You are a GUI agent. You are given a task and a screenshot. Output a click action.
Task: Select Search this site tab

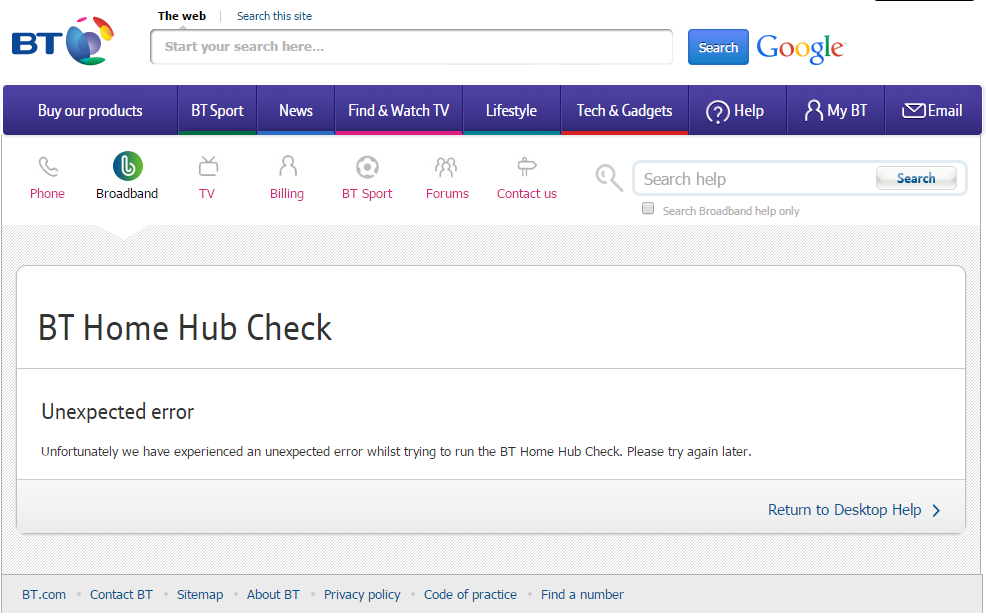[x=274, y=16]
